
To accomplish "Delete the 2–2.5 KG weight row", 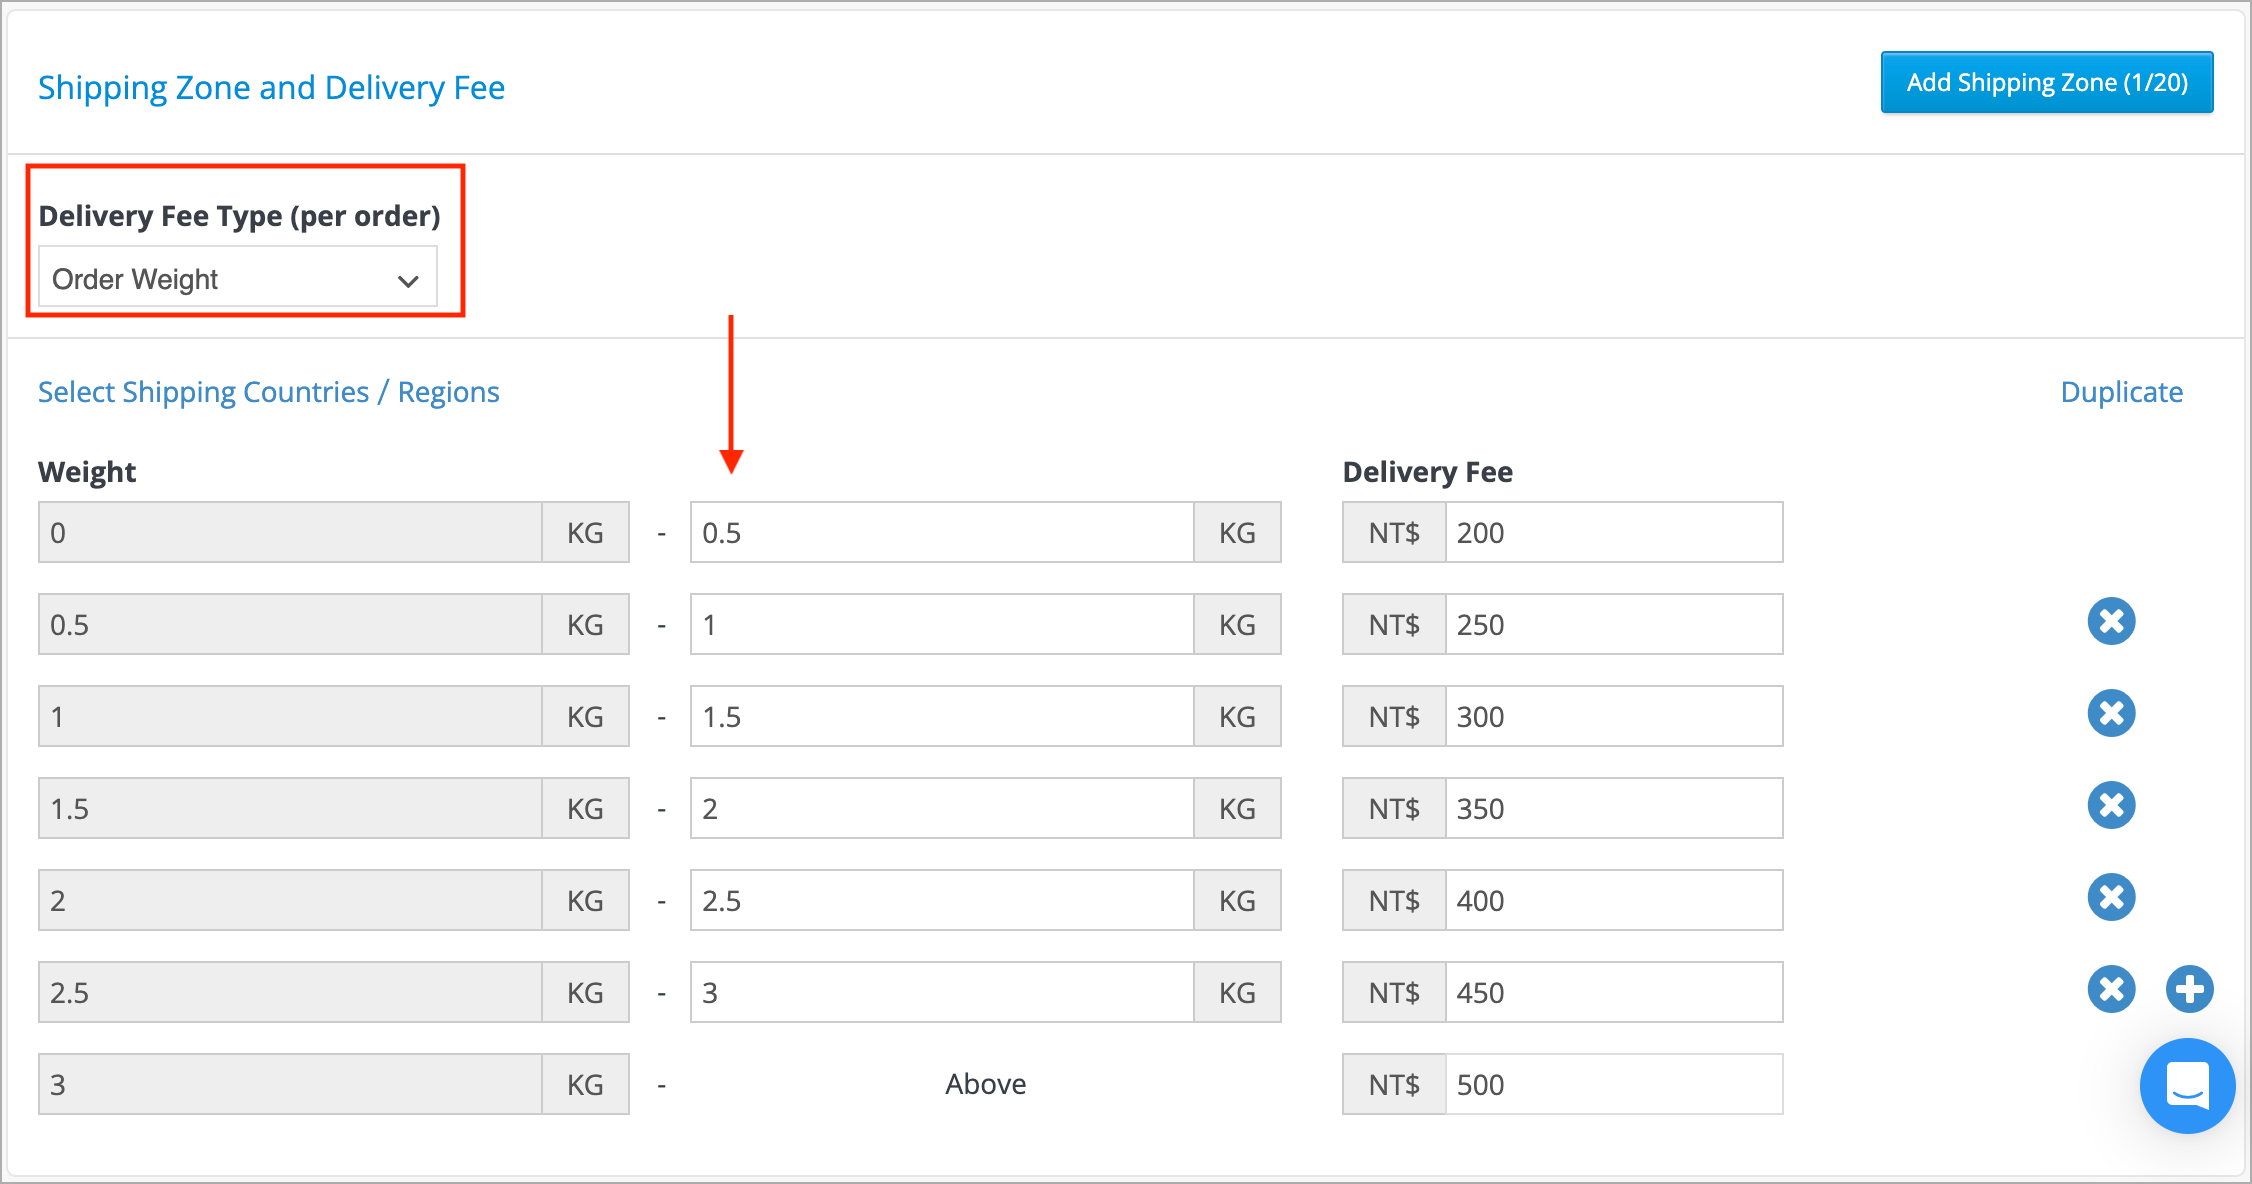I will point(2111,898).
